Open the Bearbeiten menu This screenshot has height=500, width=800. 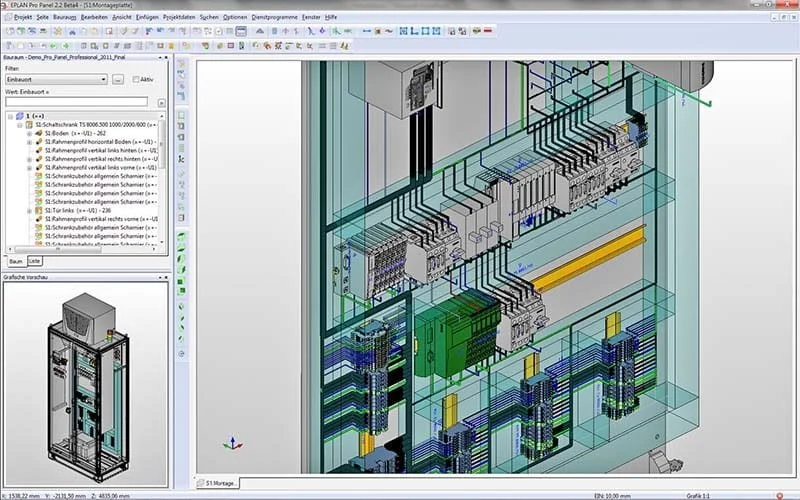tap(94, 17)
